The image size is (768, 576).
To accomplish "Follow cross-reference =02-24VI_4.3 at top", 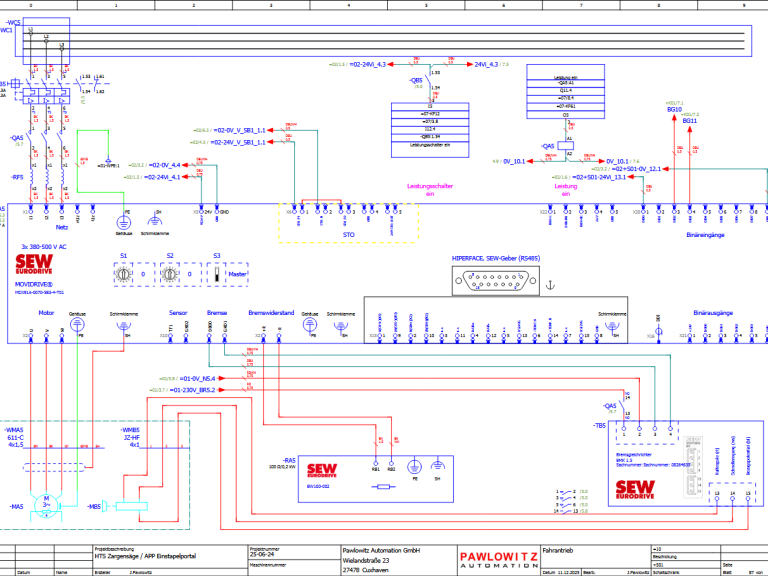I will (367, 64).
